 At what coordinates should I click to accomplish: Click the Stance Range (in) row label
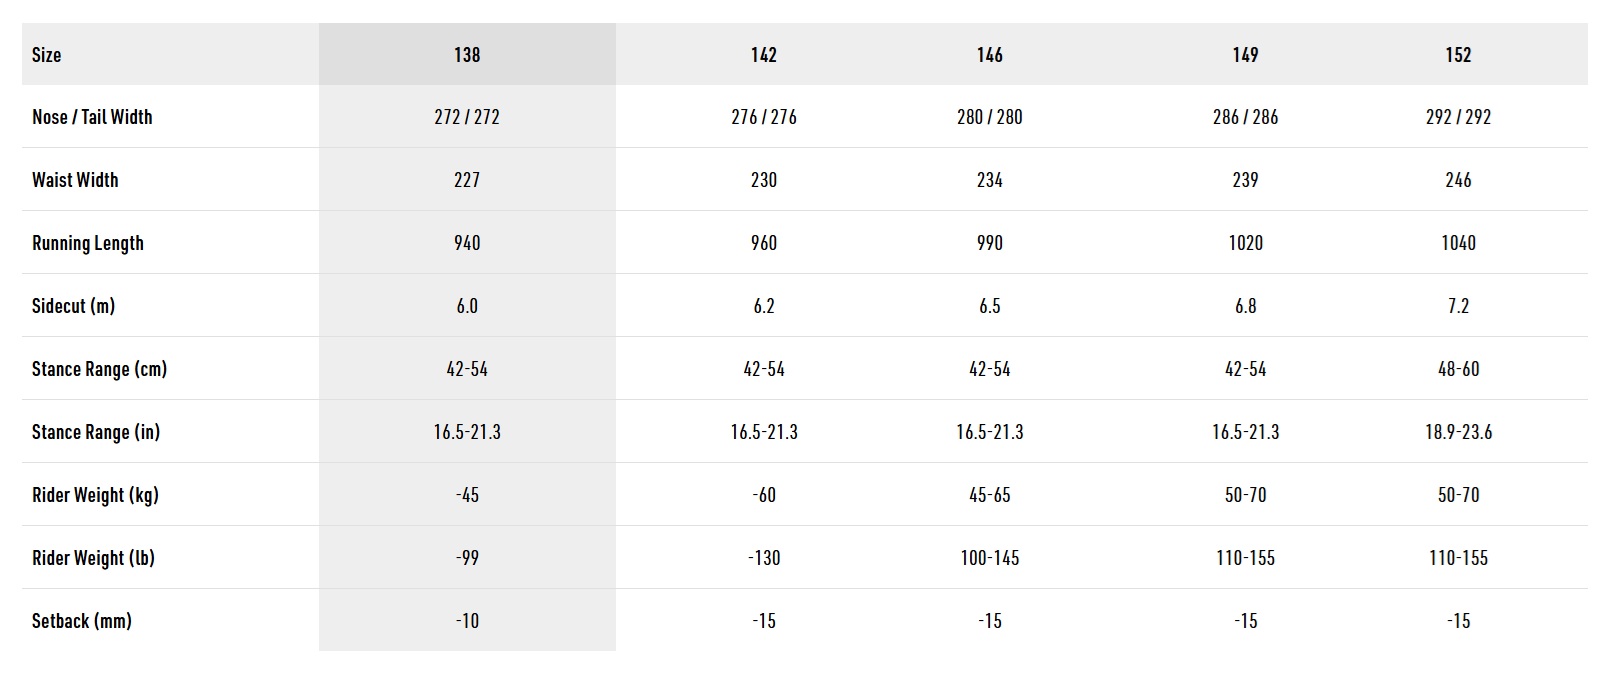click(96, 432)
